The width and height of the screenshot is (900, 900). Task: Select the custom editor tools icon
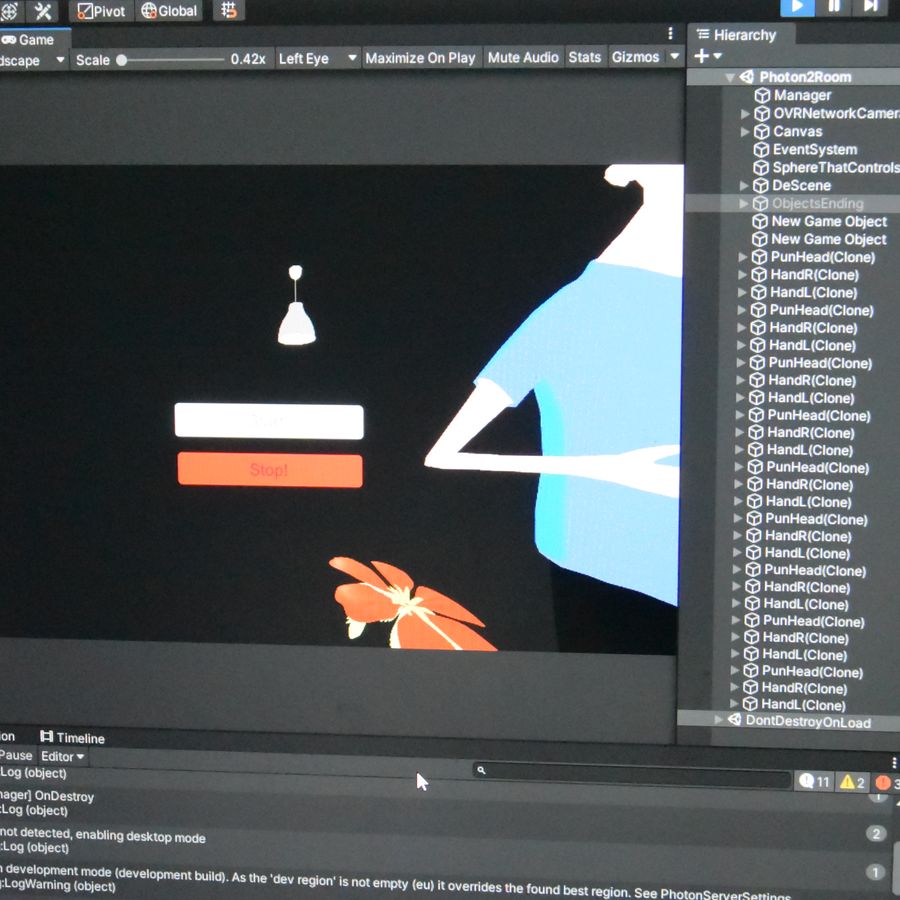point(43,11)
